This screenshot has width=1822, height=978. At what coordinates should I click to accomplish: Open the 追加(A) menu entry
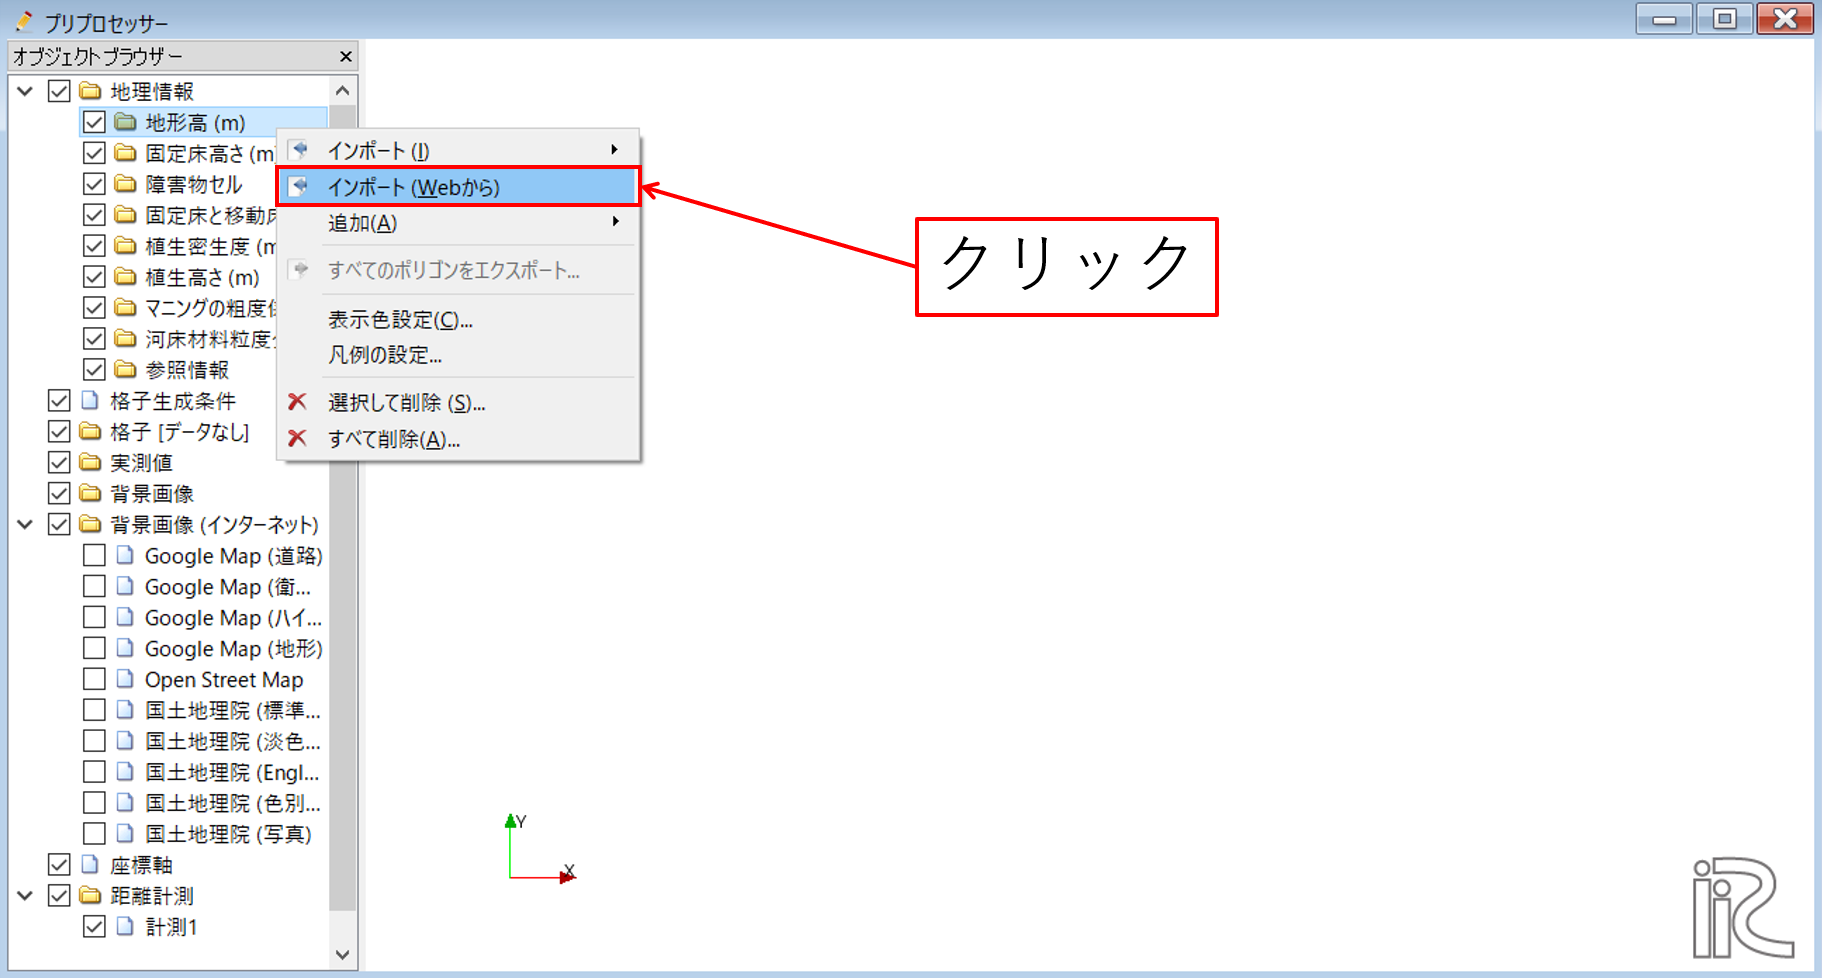pos(458,223)
